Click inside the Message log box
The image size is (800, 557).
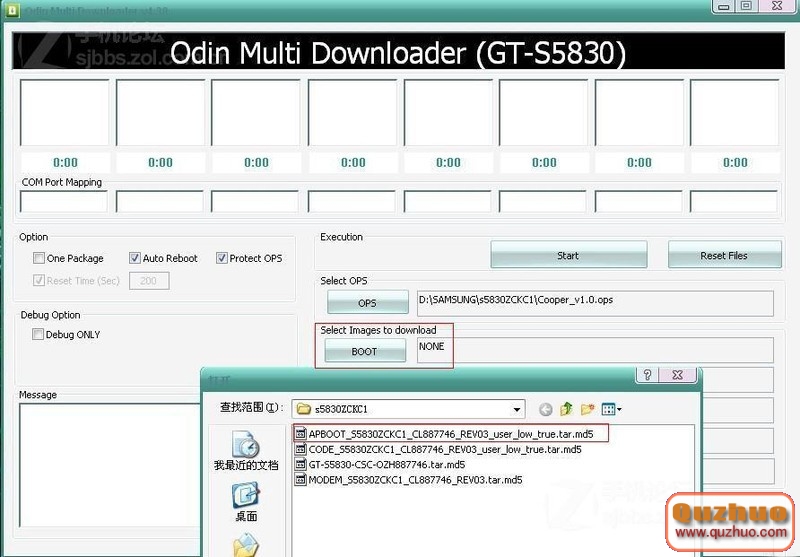(110, 465)
